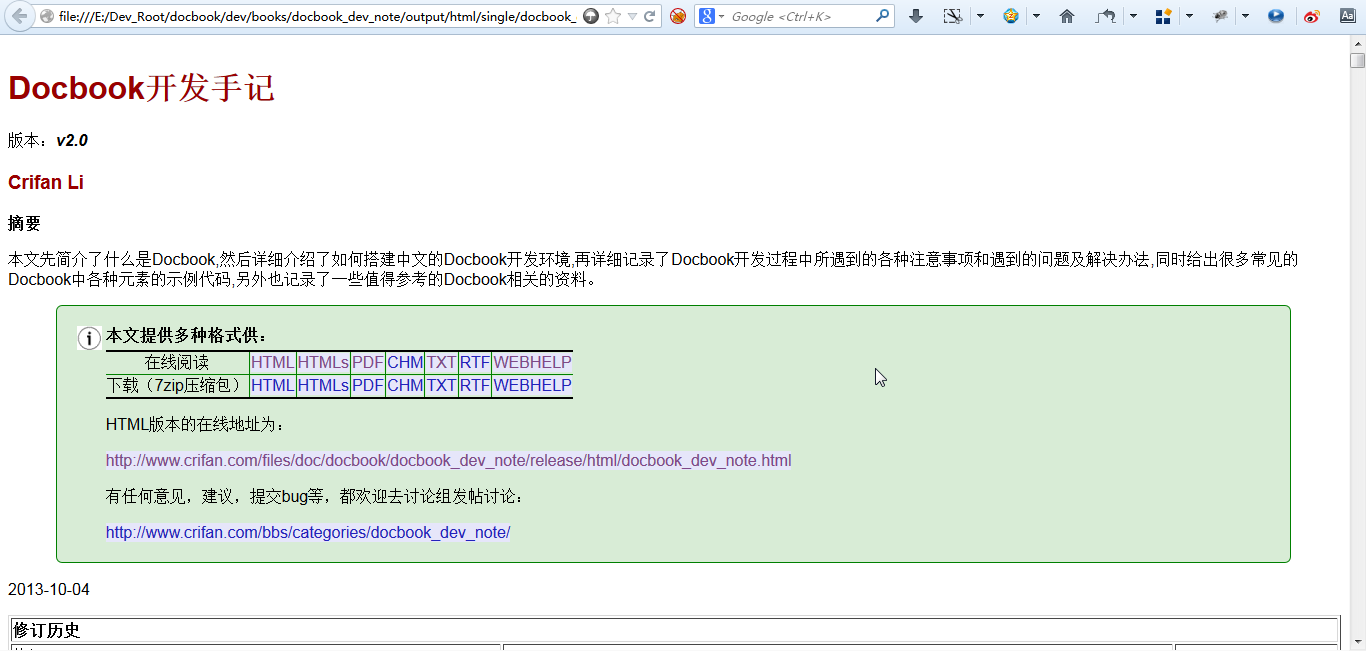
Task: Click the address bar URL field
Action: (316, 16)
